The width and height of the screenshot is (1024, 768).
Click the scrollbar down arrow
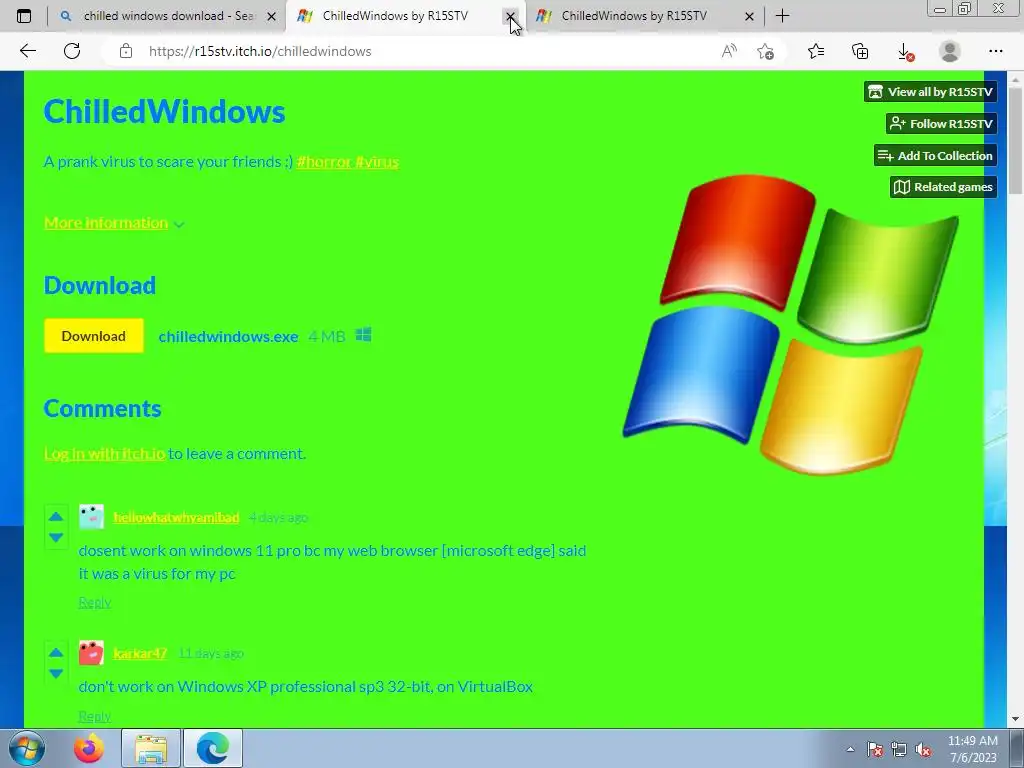[1015, 720]
